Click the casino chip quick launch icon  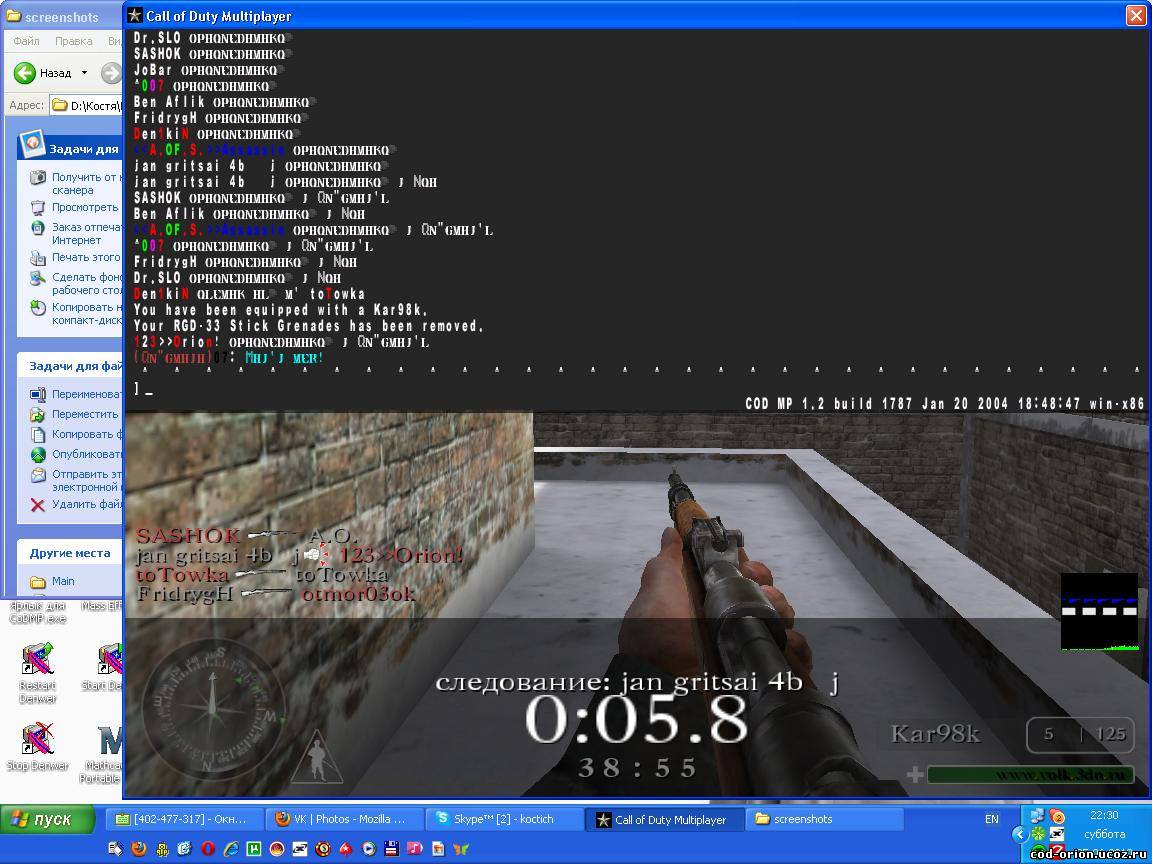pos(323,849)
